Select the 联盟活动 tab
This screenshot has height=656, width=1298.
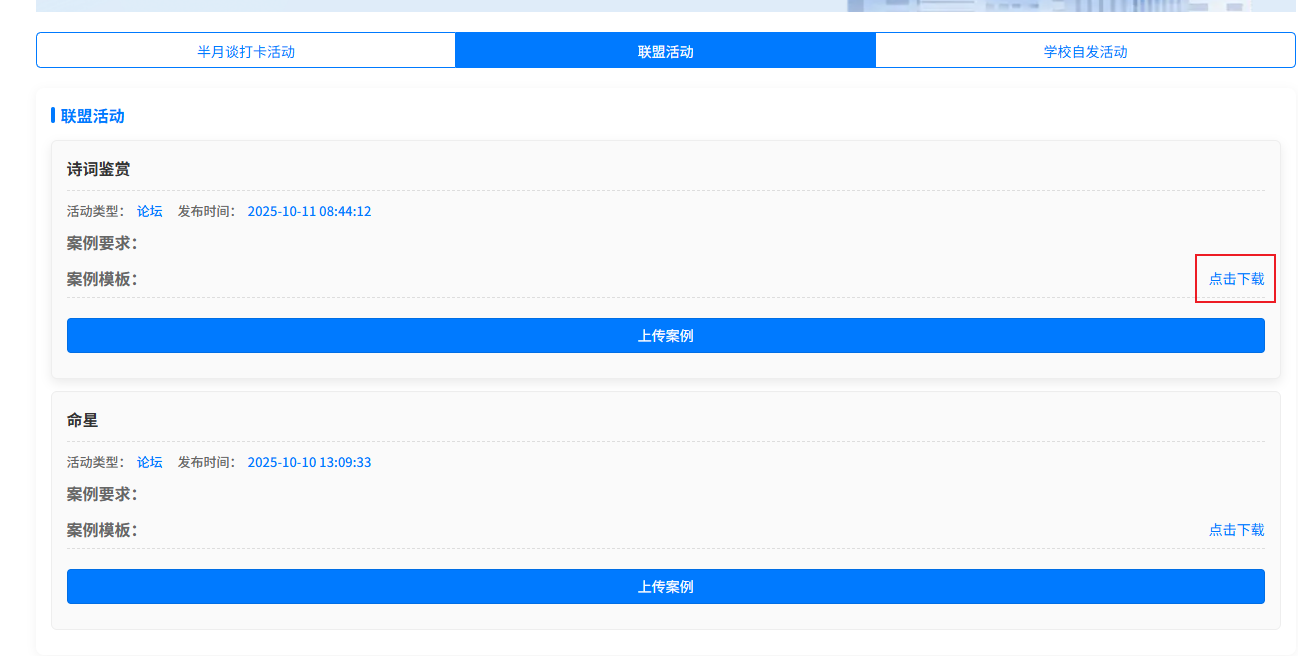(665, 51)
